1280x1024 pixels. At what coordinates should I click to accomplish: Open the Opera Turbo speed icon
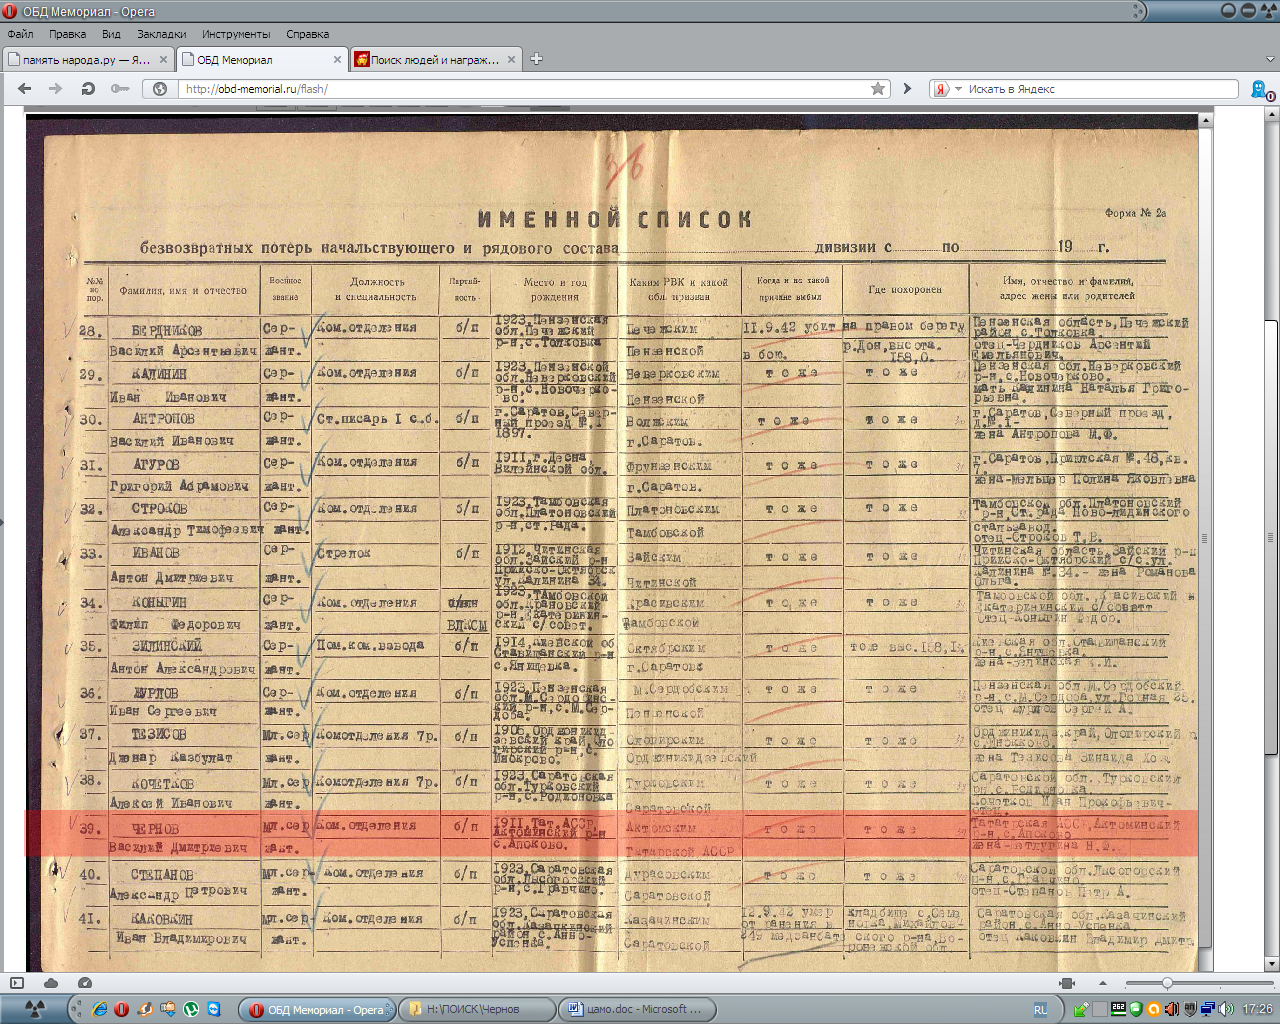85,983
